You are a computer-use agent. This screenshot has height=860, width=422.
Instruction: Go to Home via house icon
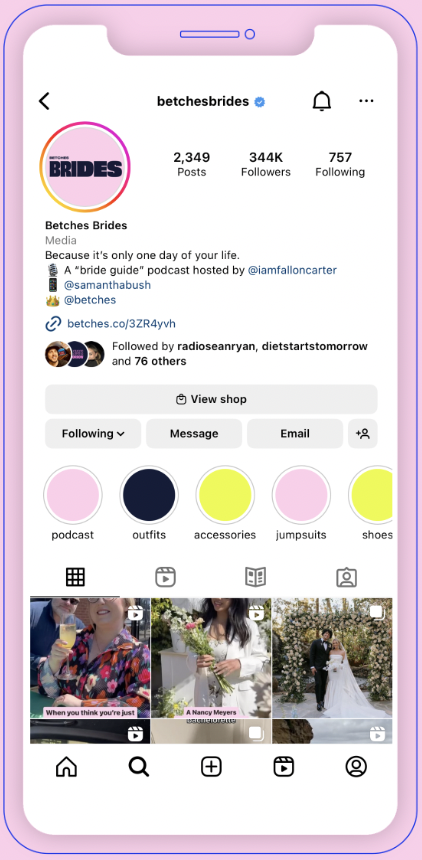pyautogui.click(x=66, y=766)
